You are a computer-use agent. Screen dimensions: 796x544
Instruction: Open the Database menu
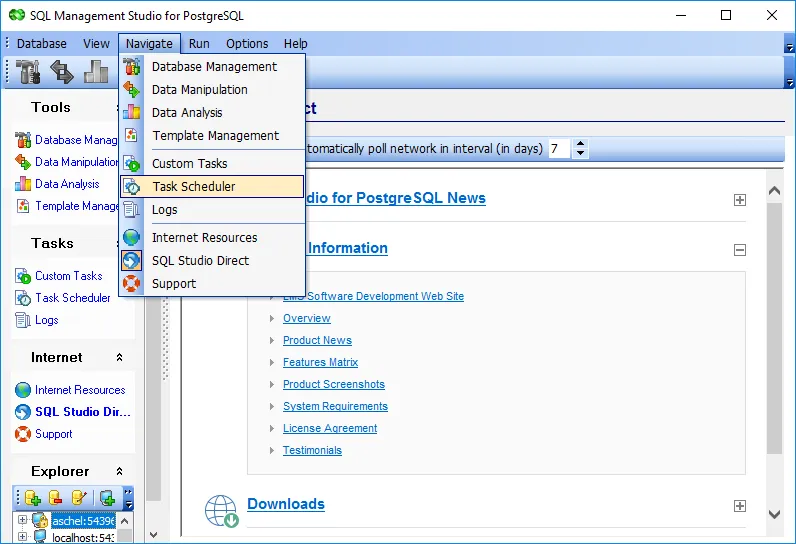tap(42, 44)
